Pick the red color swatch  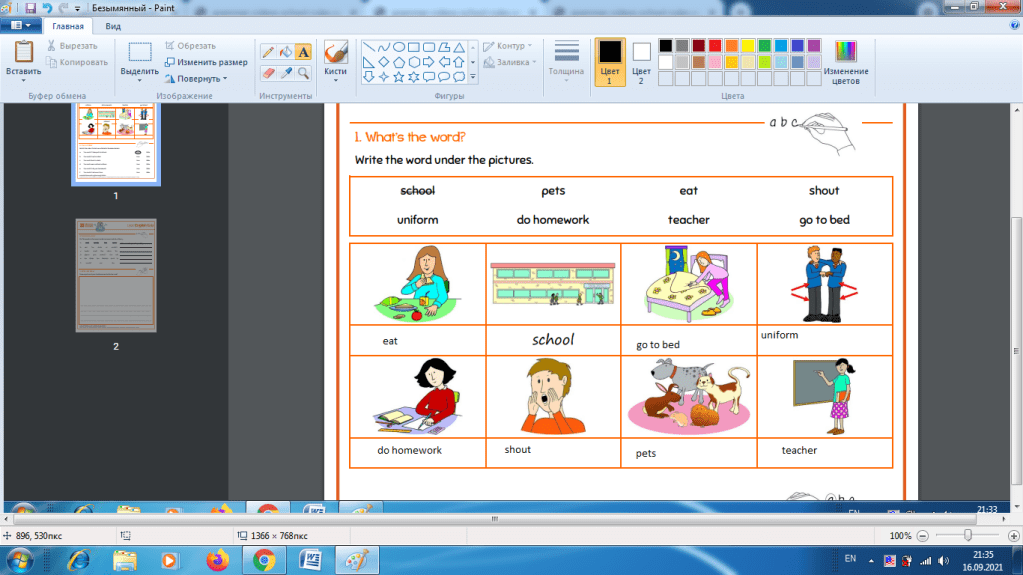(x=715, y=46)
